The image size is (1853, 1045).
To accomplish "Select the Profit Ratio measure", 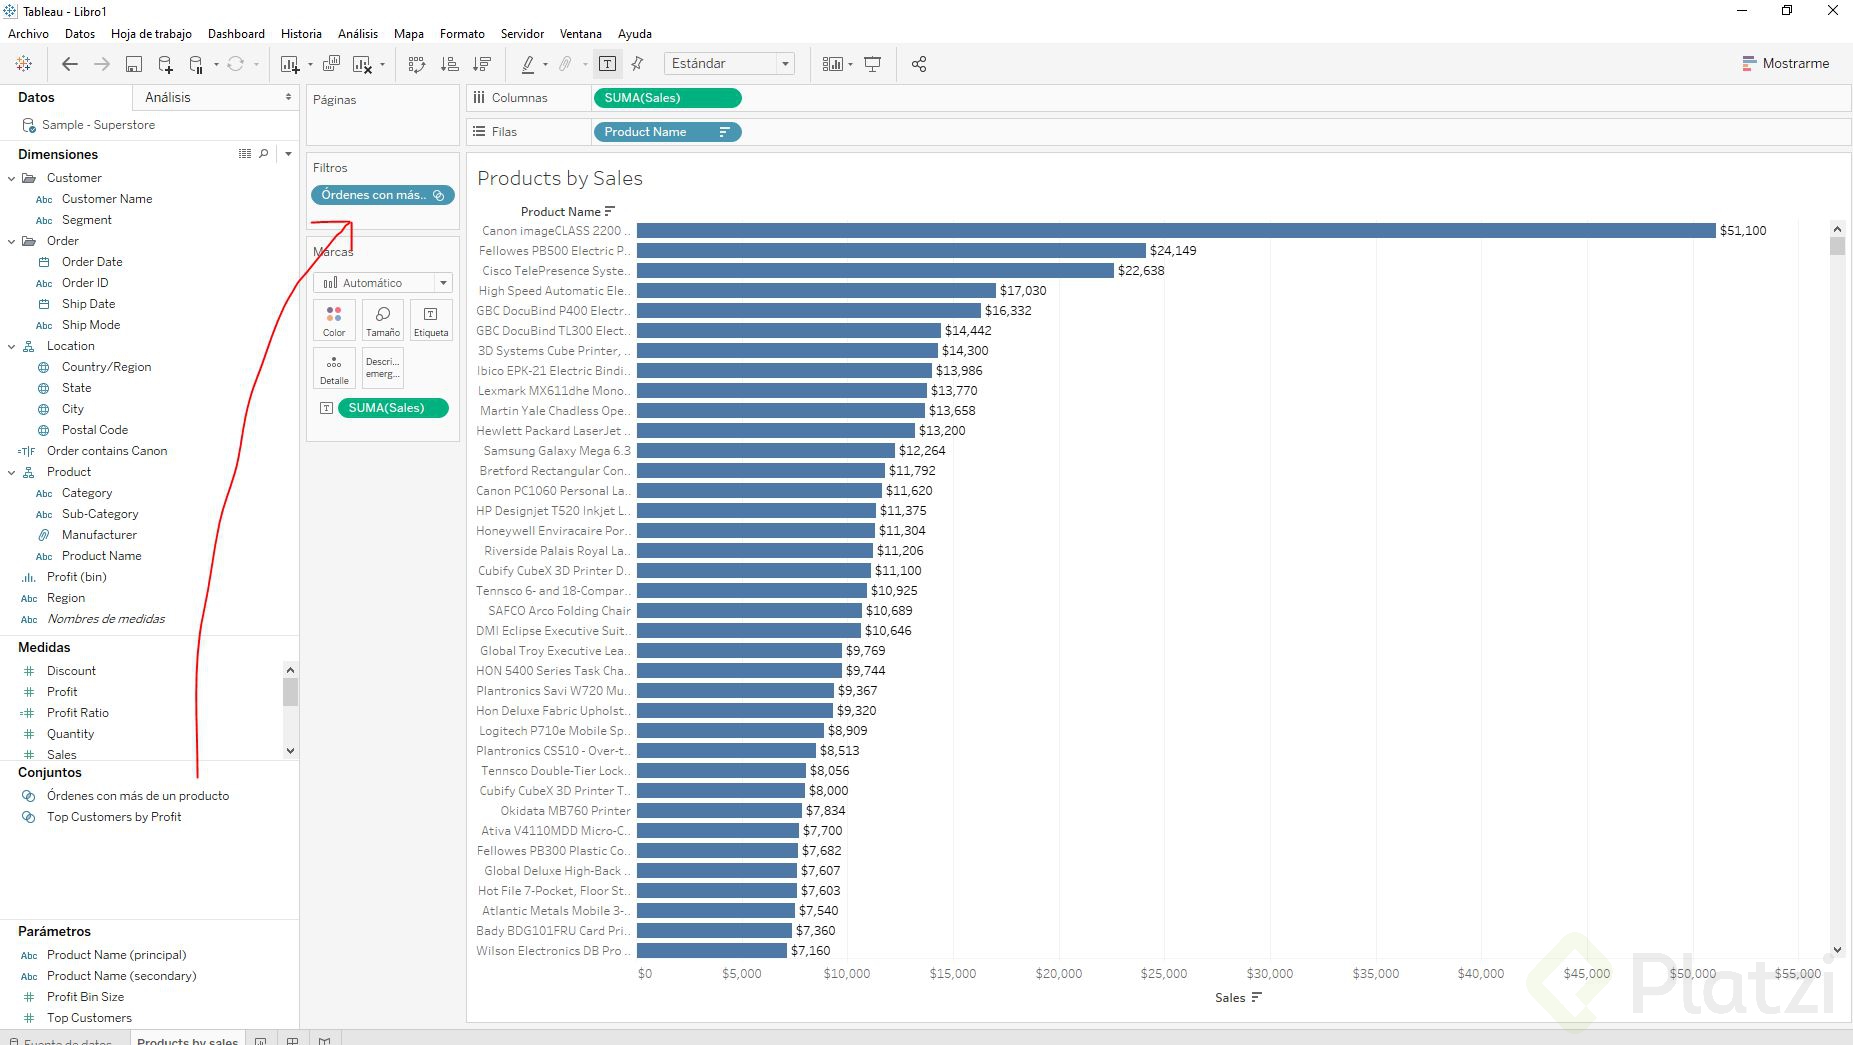I will pyautogui.click(x=78, y=713).
